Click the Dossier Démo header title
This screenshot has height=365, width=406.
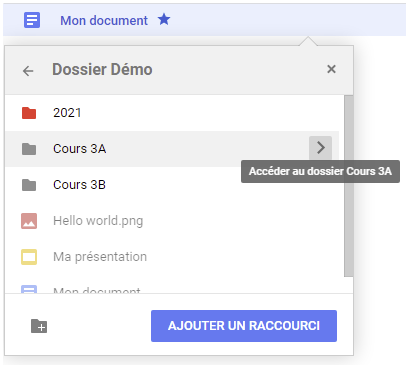point(102,69)
